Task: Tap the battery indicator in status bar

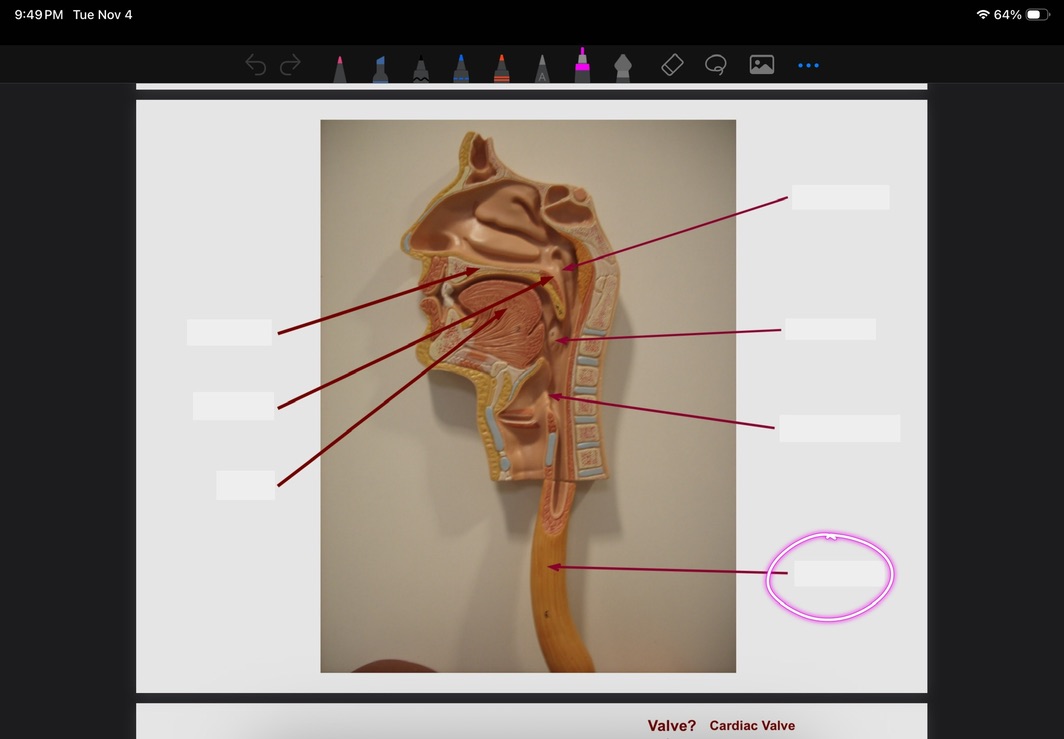Action: click(1038, 15)
